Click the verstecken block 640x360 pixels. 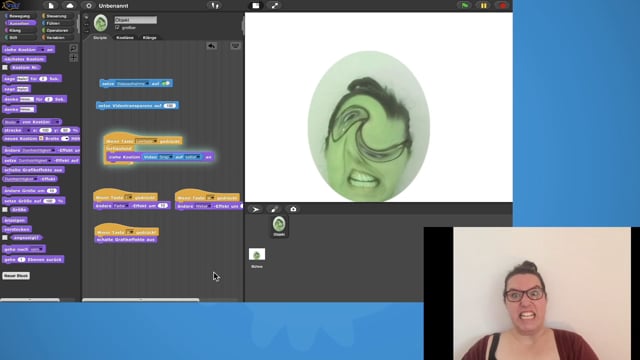(x=17, y=229)
